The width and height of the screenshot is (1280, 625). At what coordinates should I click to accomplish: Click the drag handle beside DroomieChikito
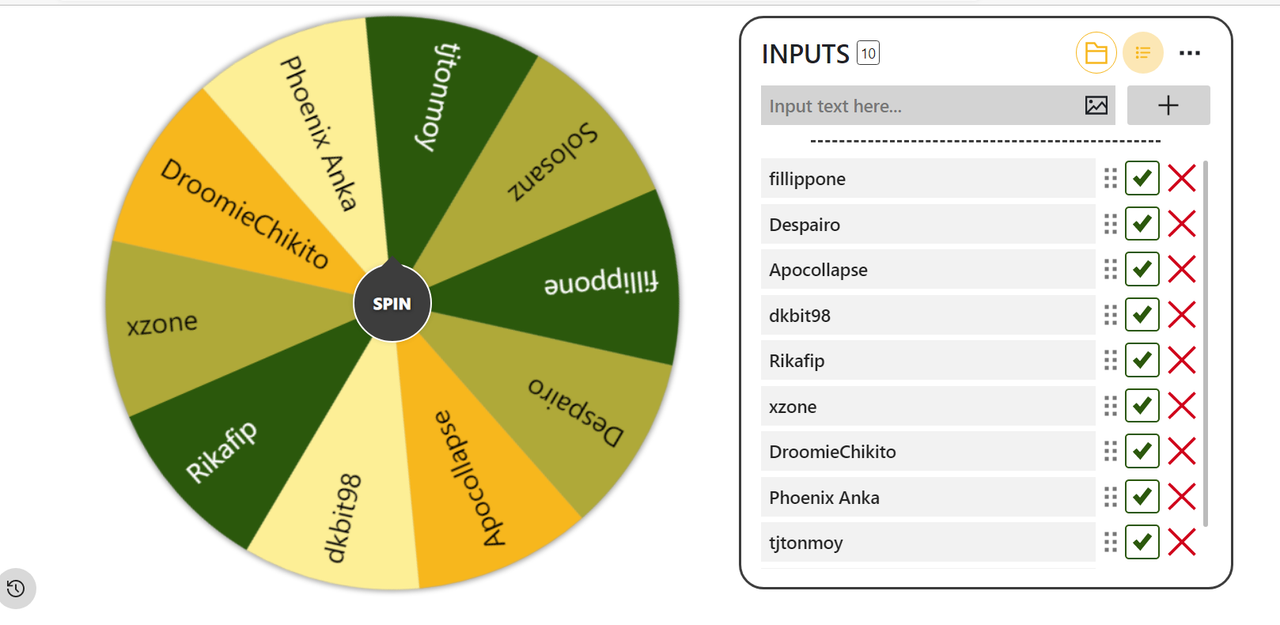point(1110,451)
